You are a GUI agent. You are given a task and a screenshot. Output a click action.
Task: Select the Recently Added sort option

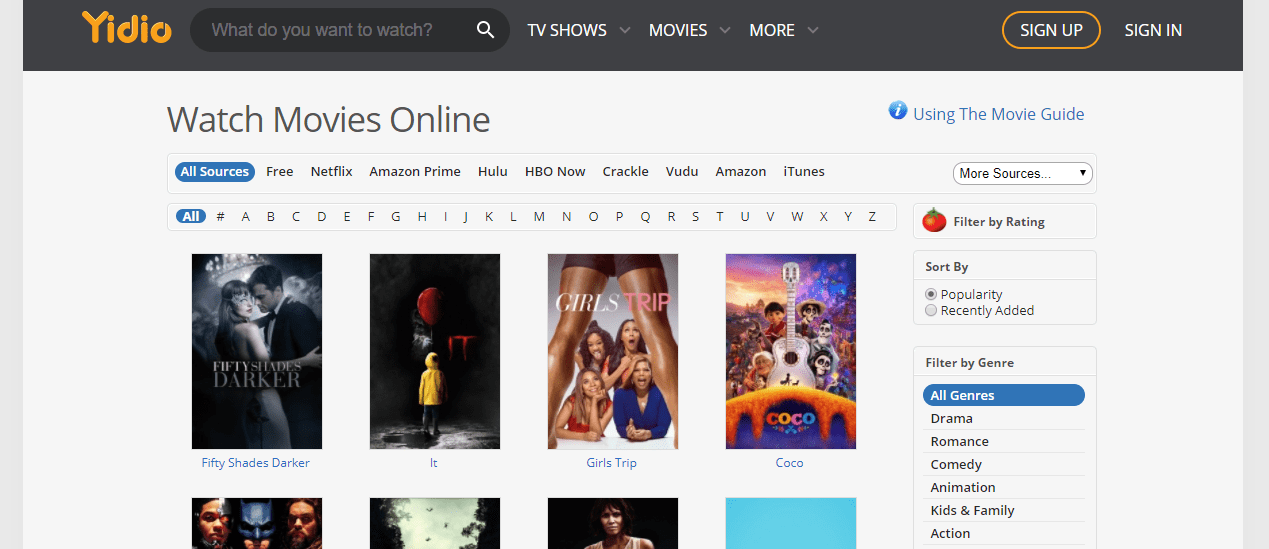tap(931, 310)
